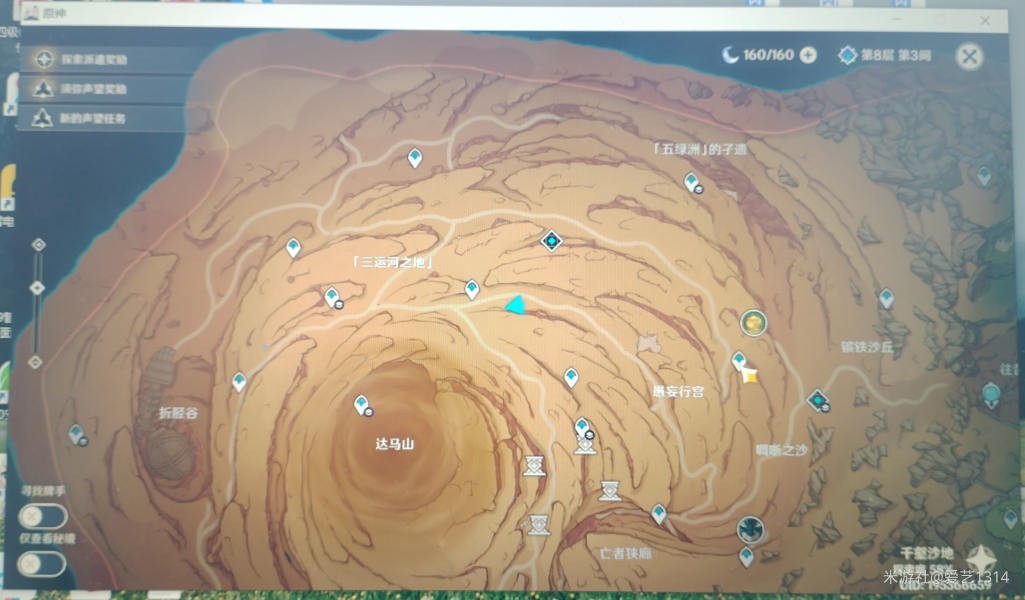This screenshot has height=600, width=1025.
Task: Click the cyan player position arrow
Action: [515, 305]
